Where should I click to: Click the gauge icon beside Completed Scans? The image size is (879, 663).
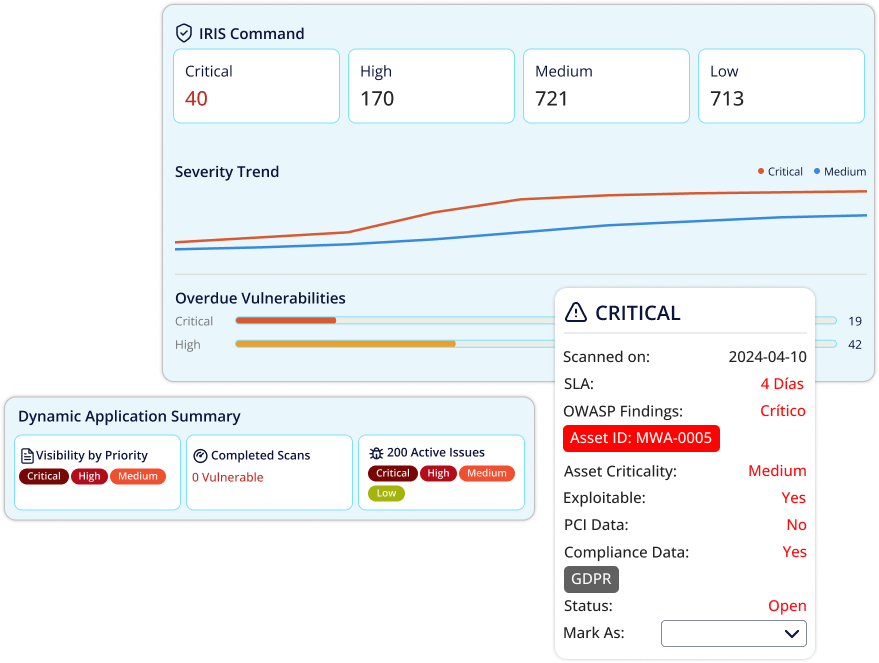pos(200,456)
